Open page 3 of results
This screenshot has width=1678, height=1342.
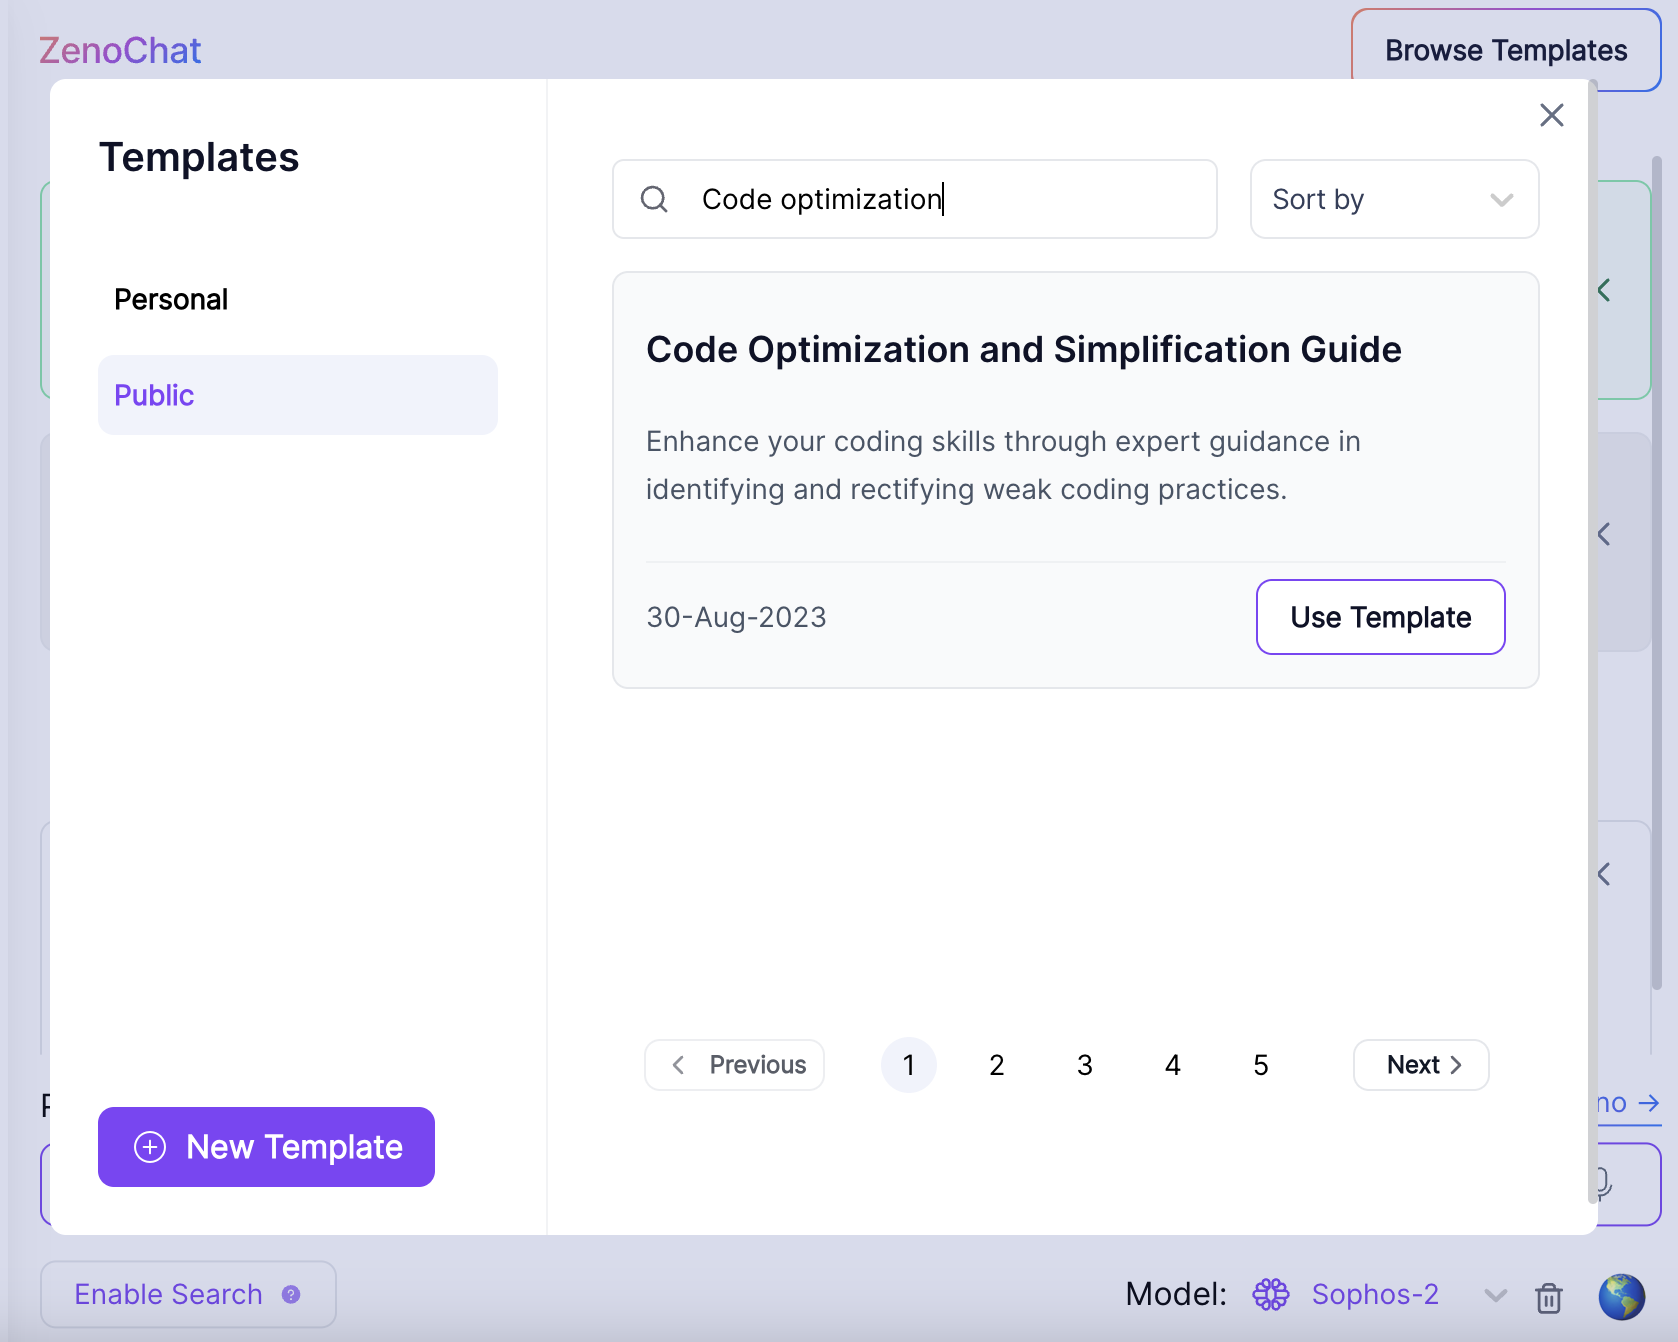pos(1084,1065)
